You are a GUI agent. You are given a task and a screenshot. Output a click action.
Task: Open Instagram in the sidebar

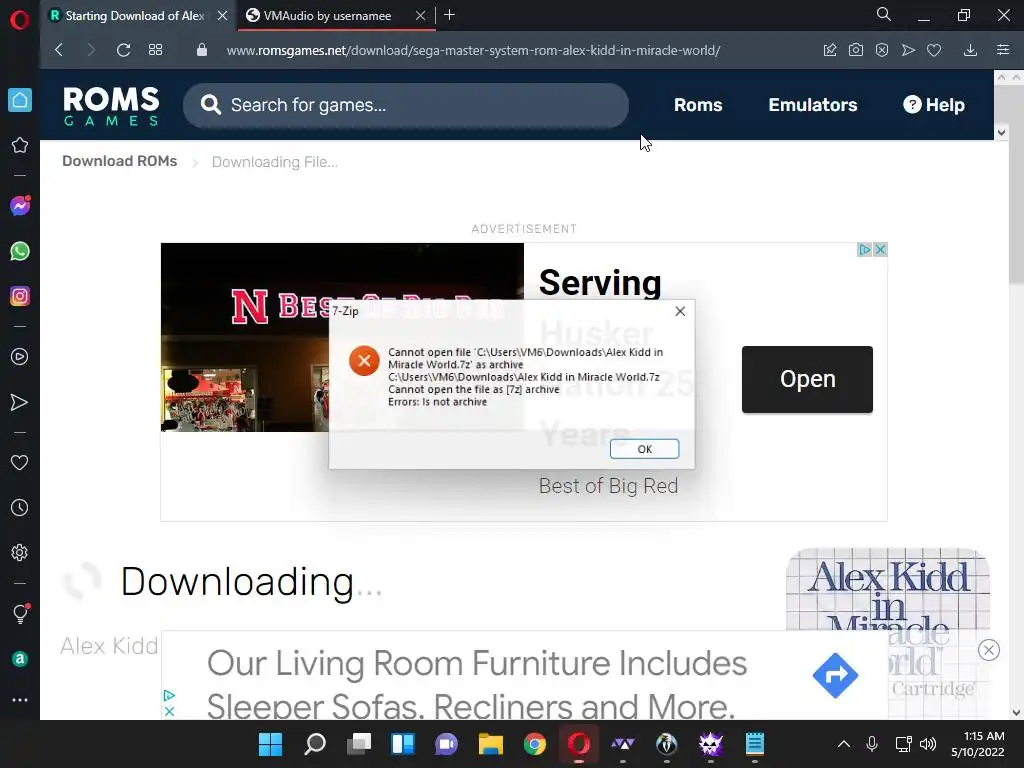click(20, 296)
